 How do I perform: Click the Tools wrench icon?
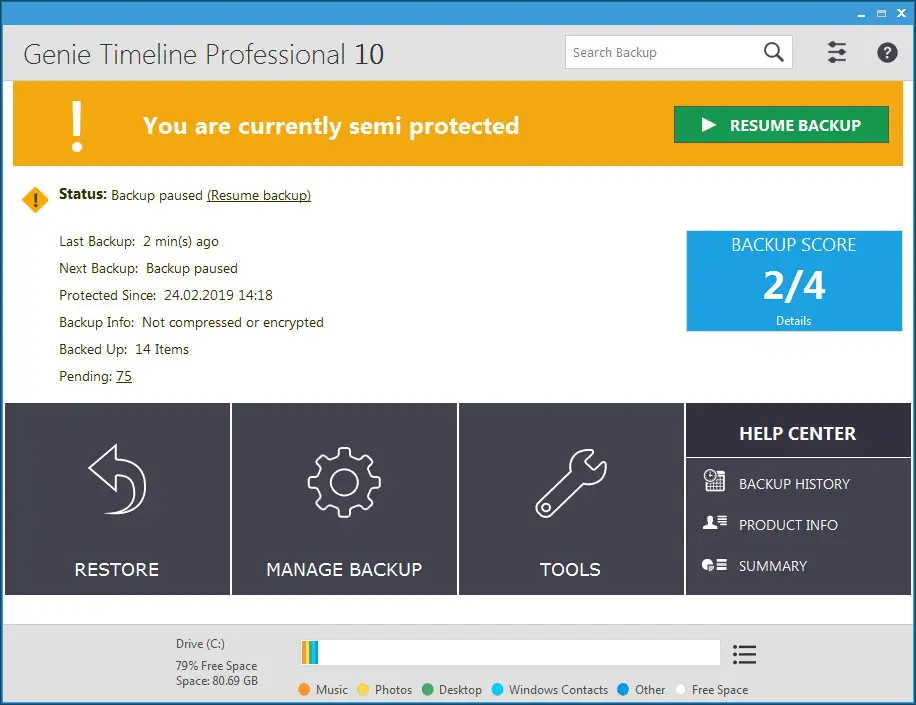click(x=571, y=482)
